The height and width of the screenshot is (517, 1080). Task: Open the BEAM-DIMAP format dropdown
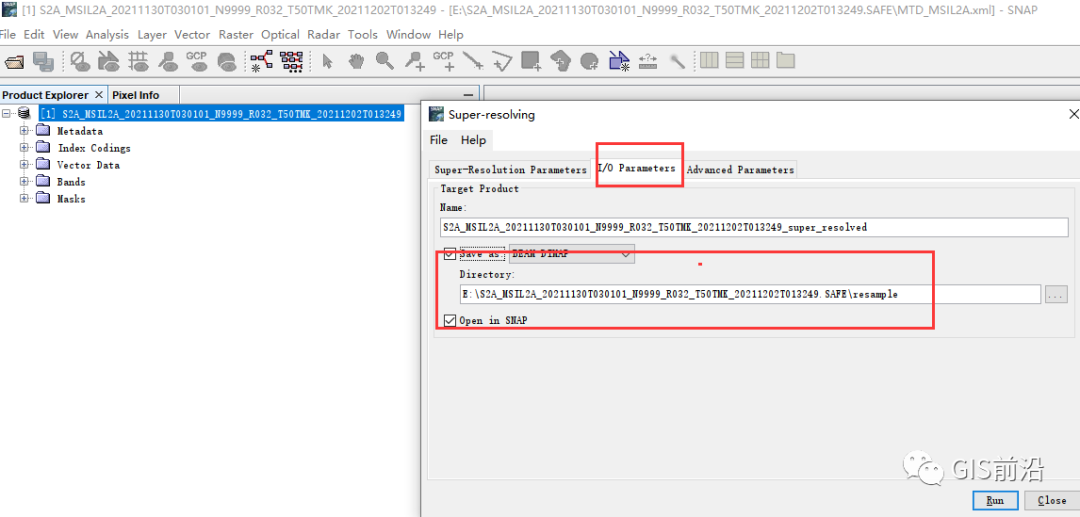572,253
